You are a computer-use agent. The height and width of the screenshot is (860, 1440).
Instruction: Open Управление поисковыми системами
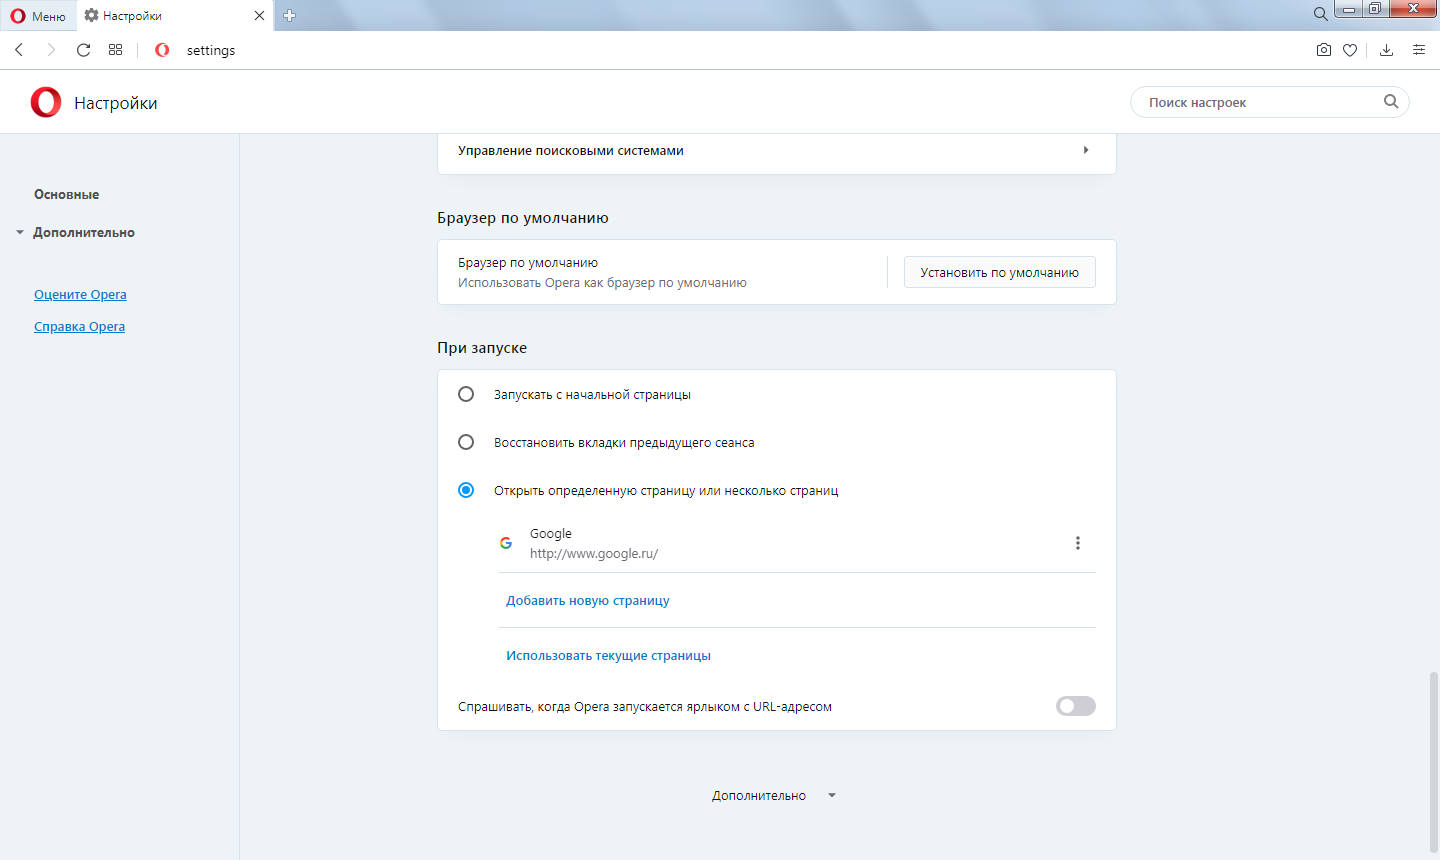(777, 151)
